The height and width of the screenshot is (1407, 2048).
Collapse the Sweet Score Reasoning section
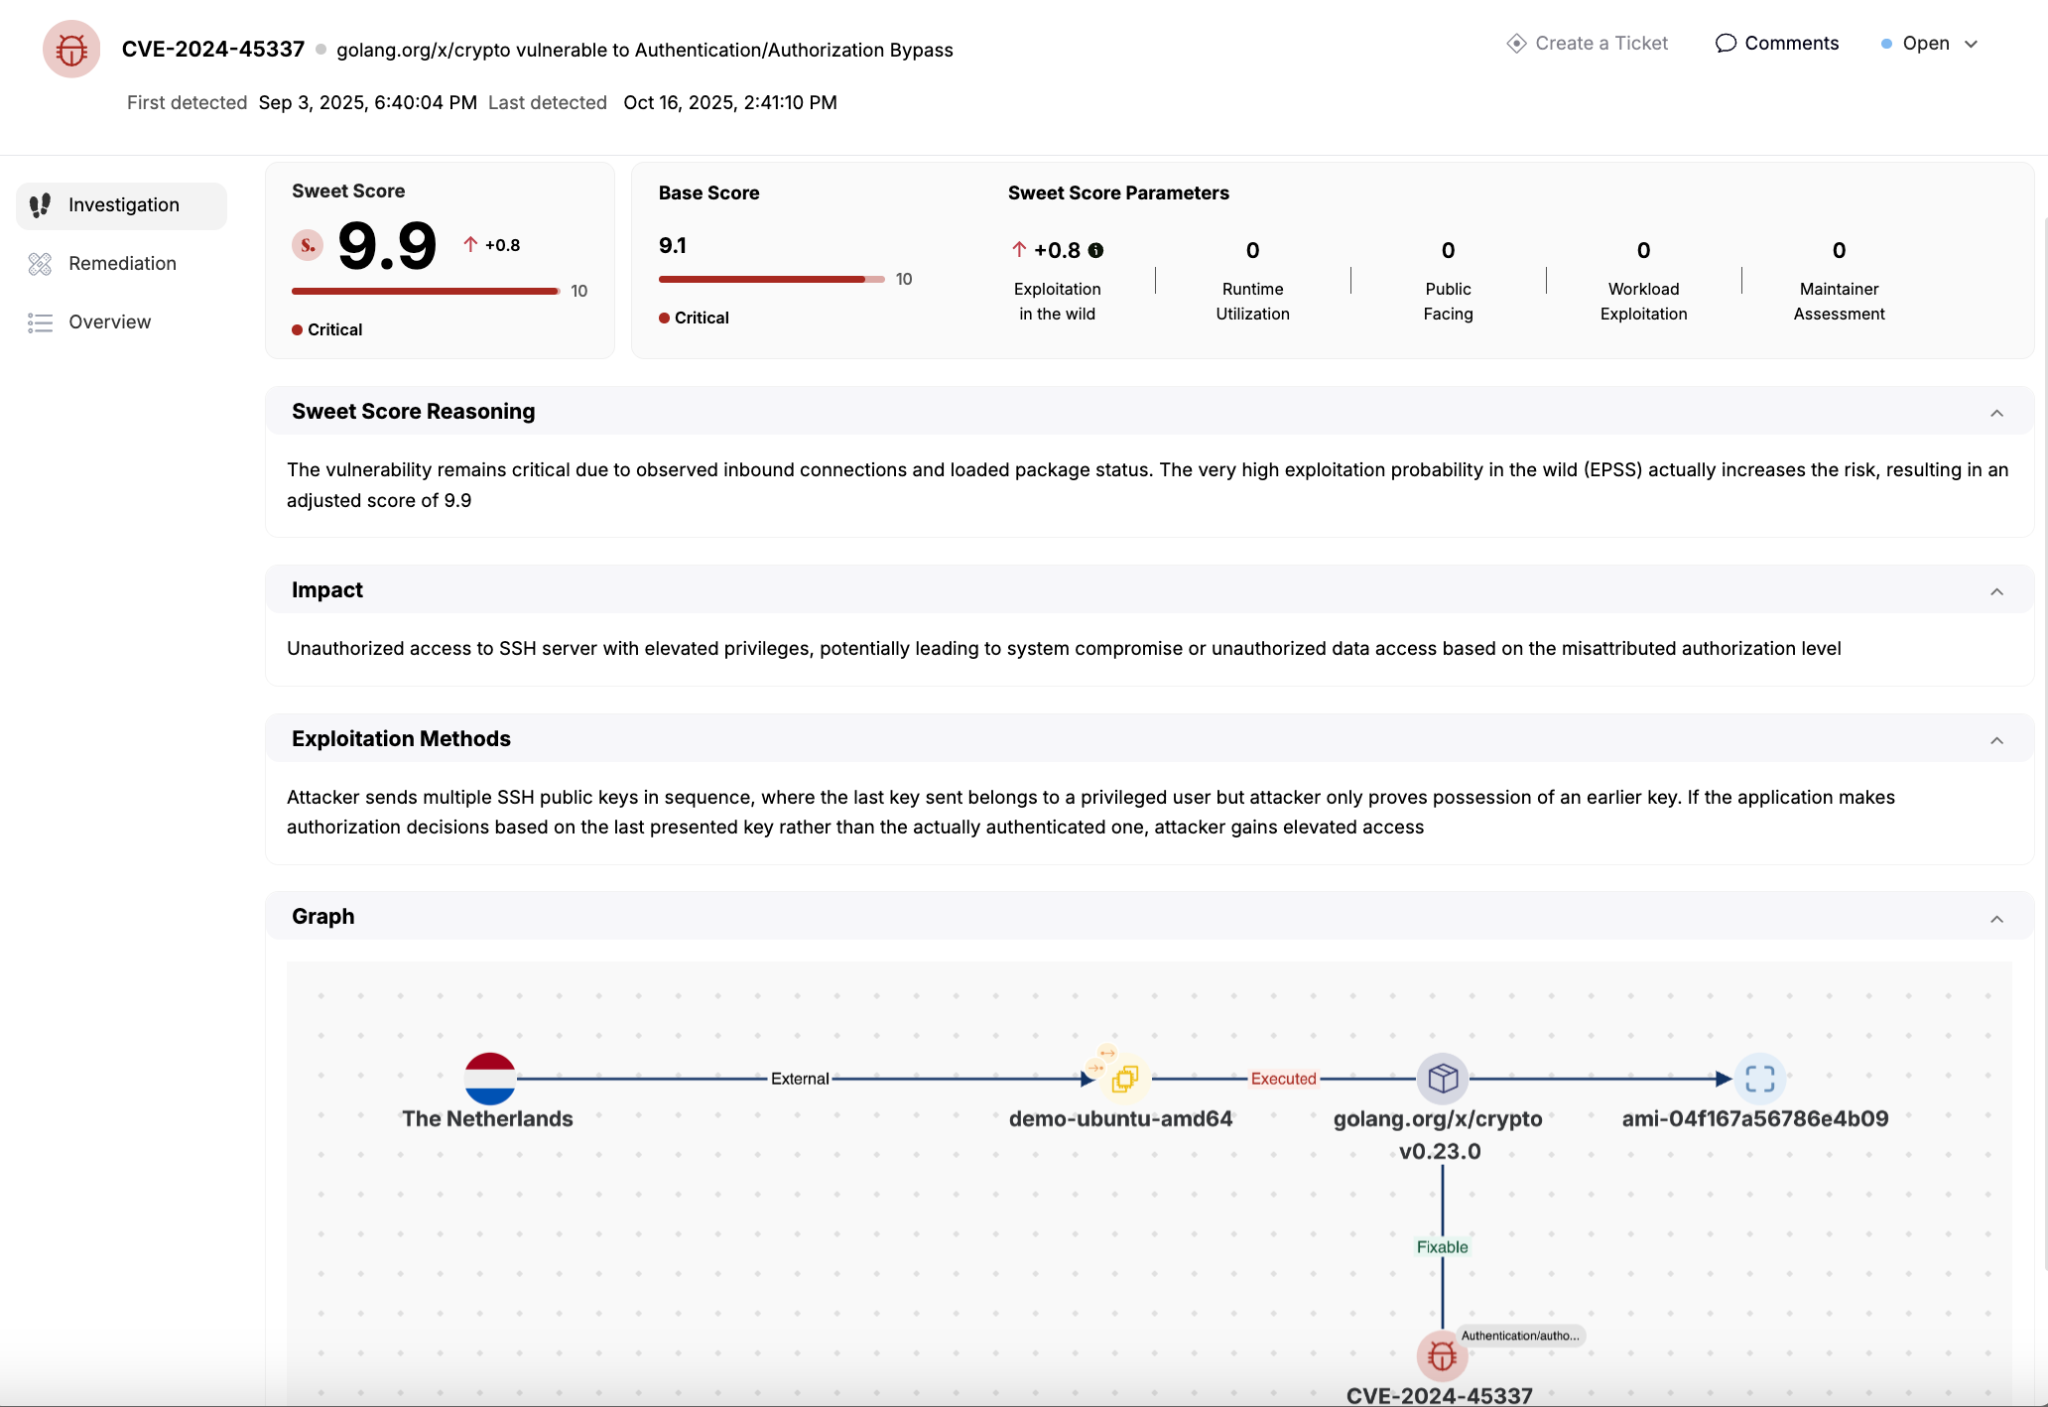[1996, 413]
